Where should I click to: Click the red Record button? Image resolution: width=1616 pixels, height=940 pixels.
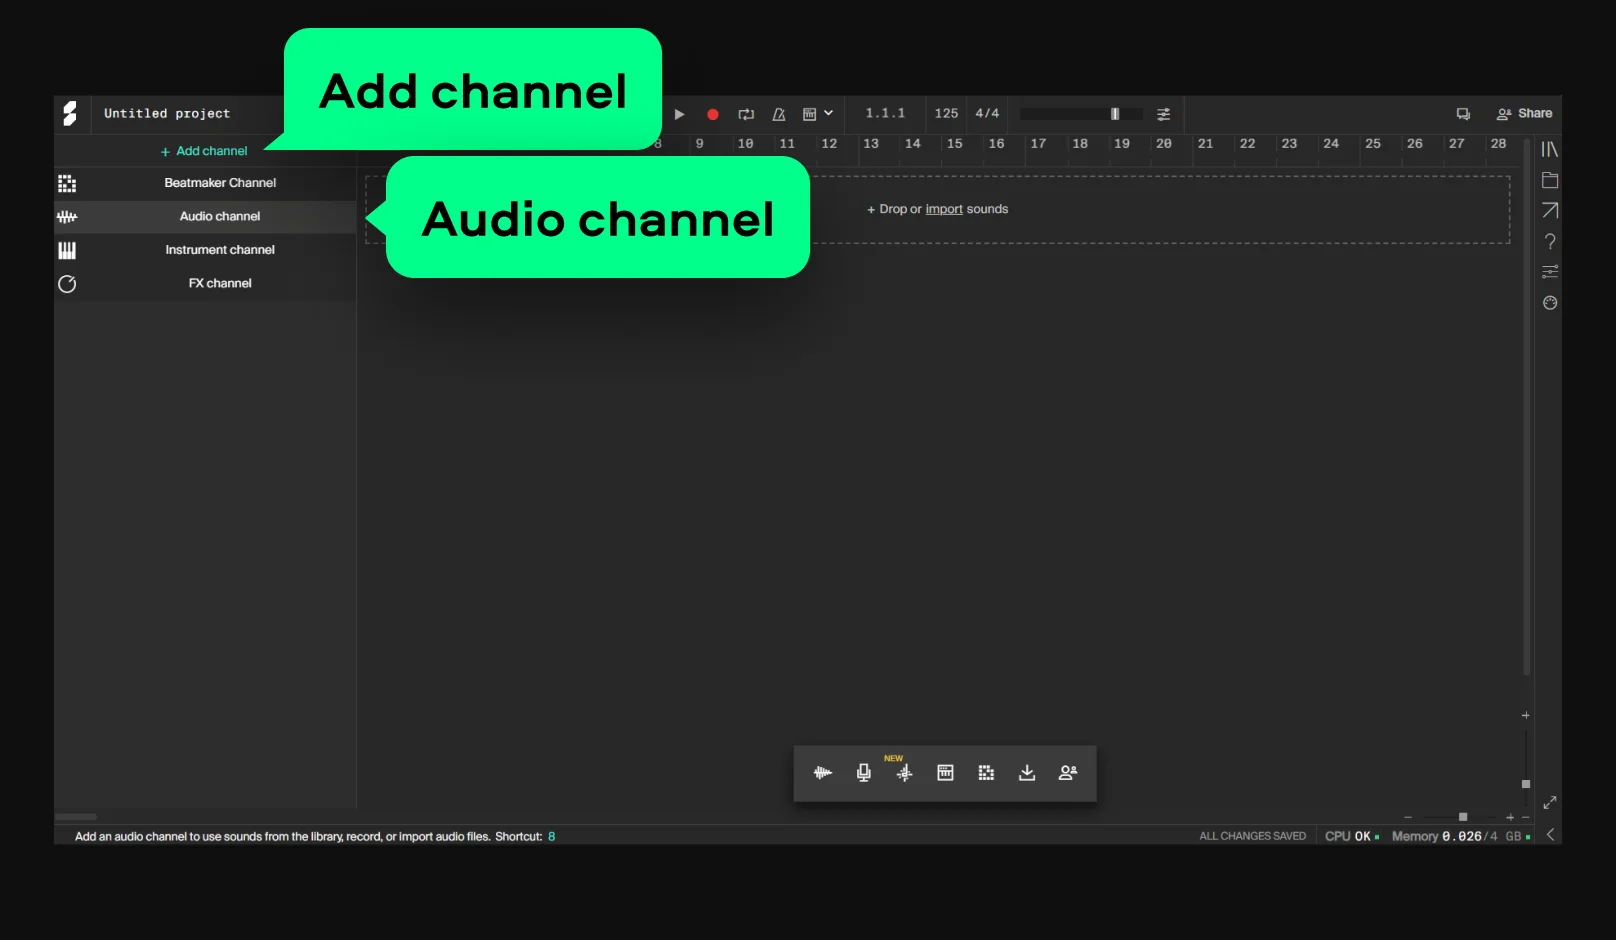(x=713, y=115)
